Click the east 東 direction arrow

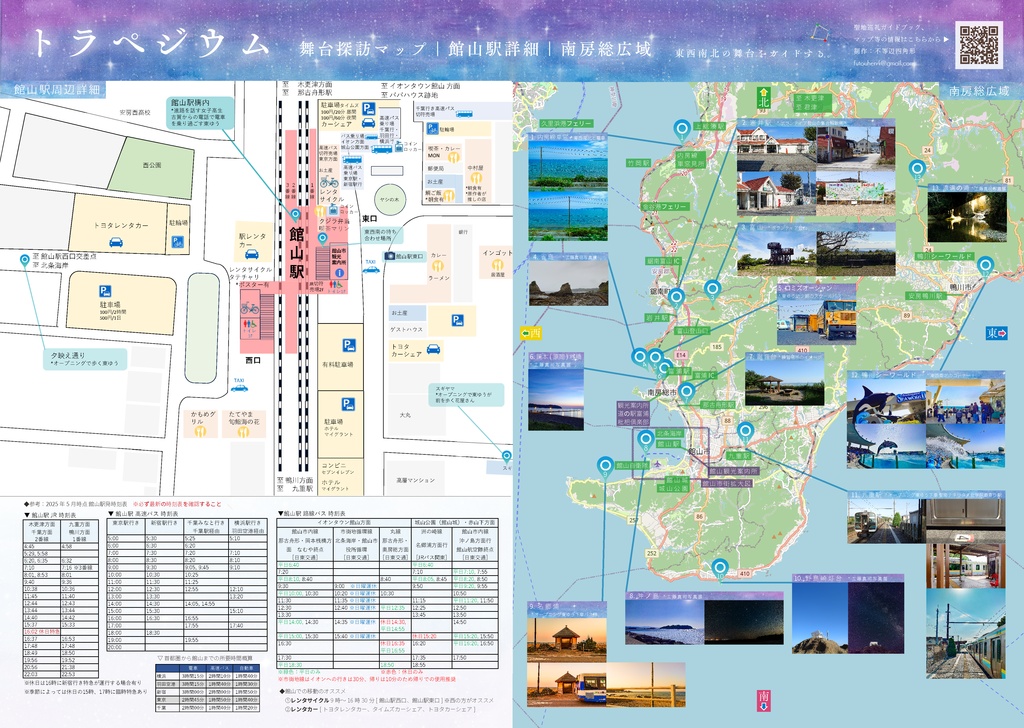[997, 333]
